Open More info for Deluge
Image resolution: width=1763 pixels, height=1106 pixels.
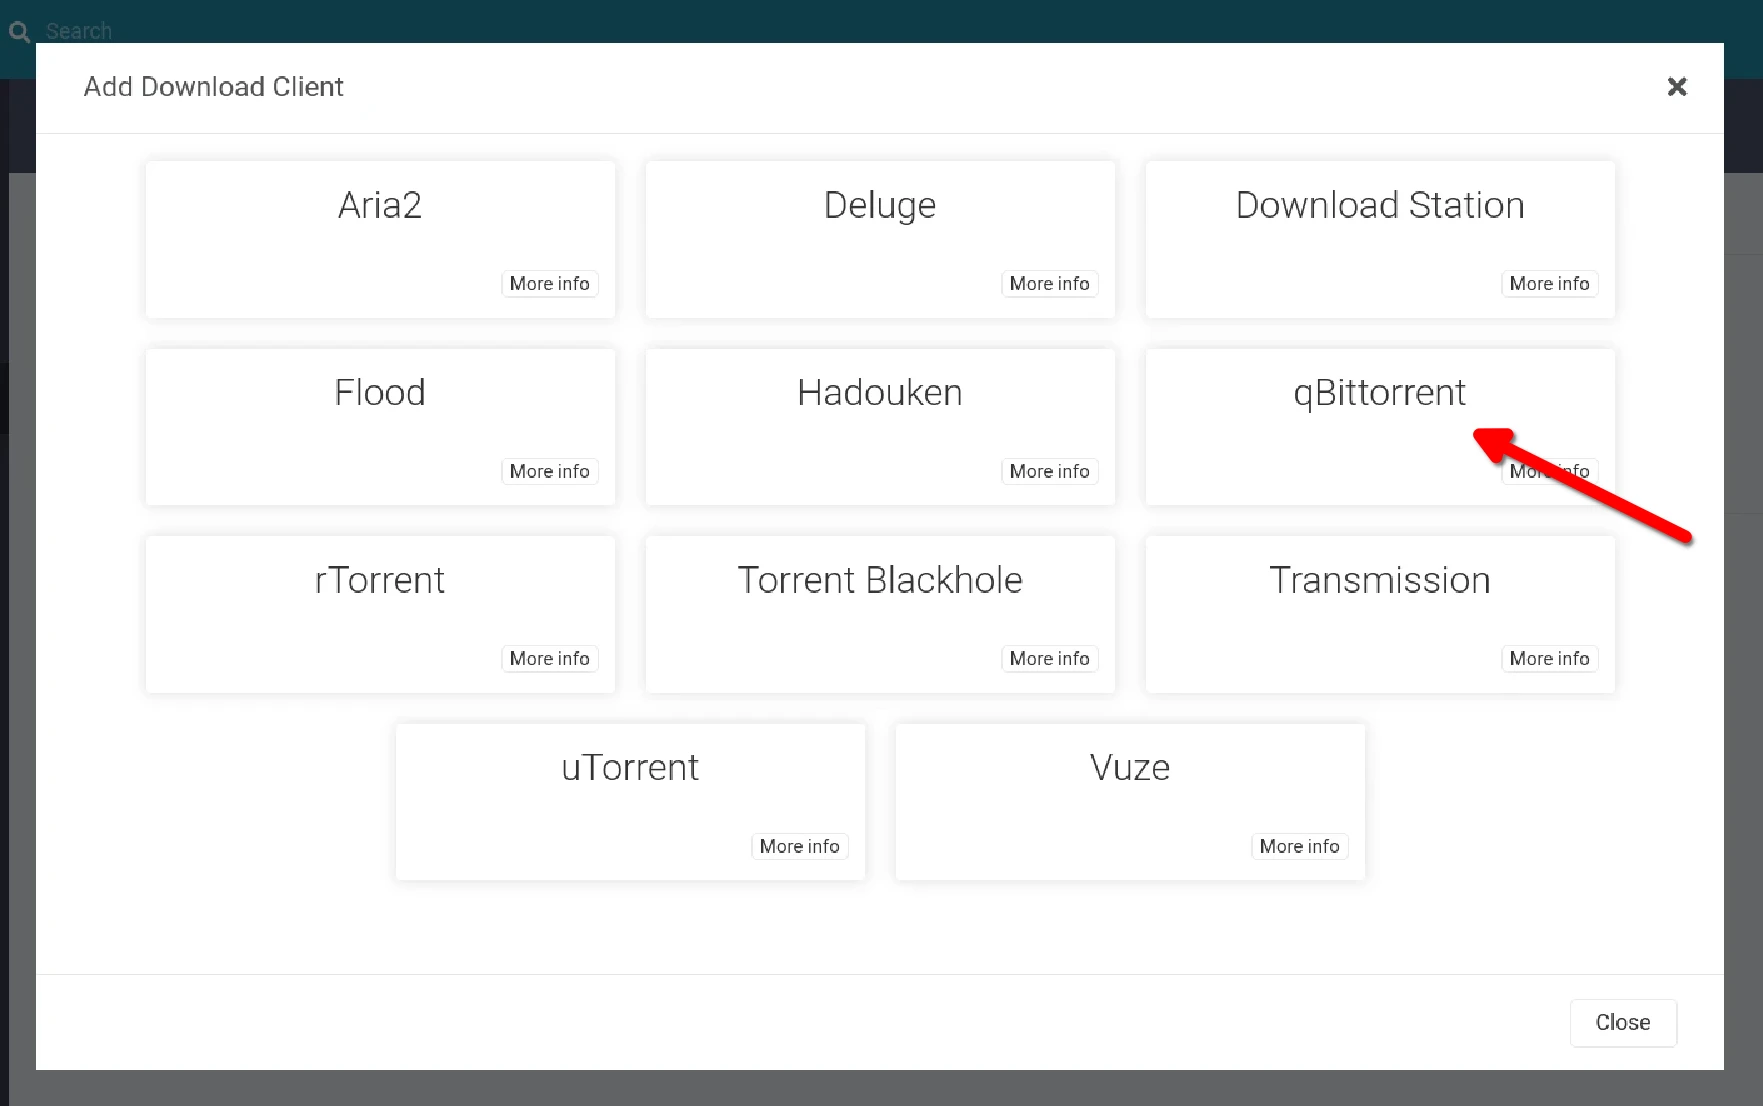pyautogui.click(x=1049, y=284)
